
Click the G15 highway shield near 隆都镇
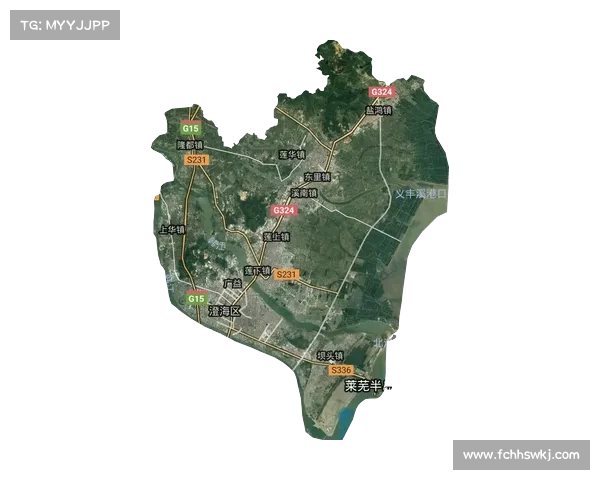[x=190, y=129]
